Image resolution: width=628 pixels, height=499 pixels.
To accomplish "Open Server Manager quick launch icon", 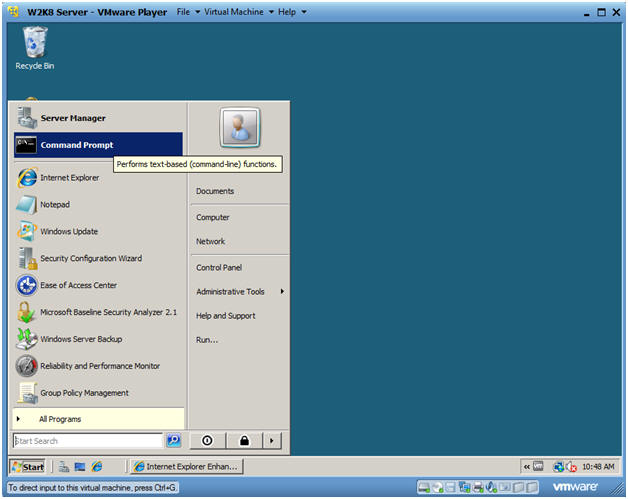I will [x=64, y=467].
